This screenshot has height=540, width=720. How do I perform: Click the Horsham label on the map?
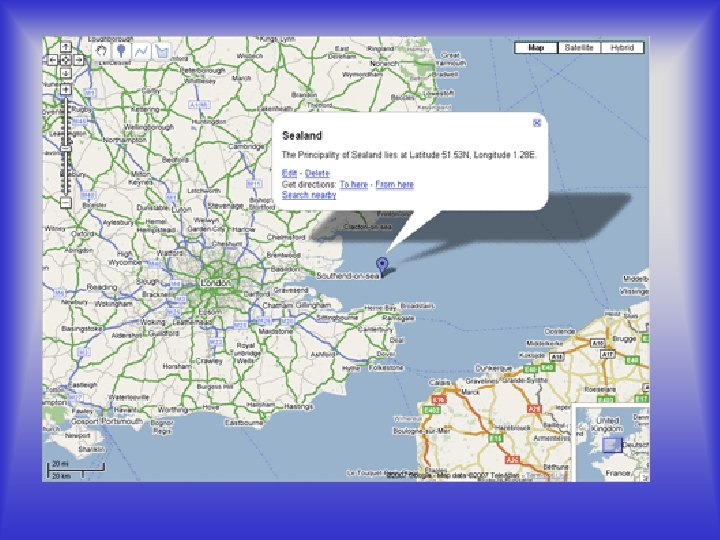pyautogui.click(x=177, y=366)
